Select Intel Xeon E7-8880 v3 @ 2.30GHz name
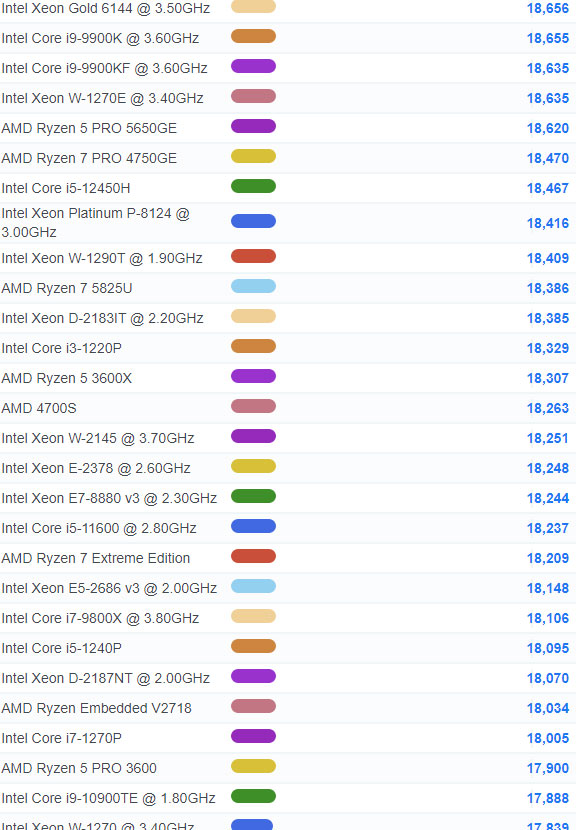 pyautogui.click(x=109, y=498)
